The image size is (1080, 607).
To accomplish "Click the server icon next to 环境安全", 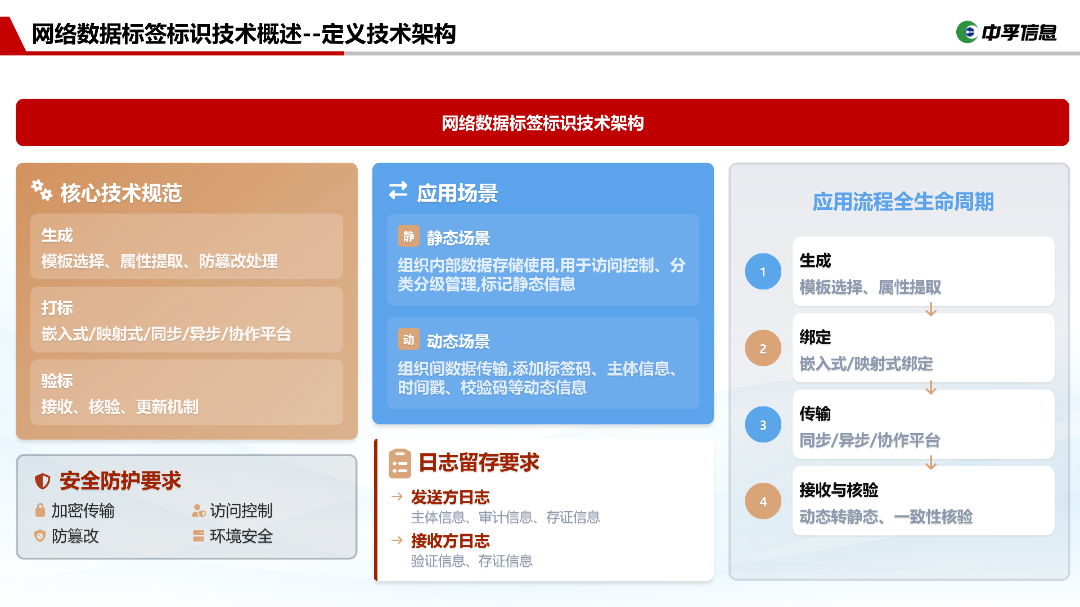I will point(198,536).
